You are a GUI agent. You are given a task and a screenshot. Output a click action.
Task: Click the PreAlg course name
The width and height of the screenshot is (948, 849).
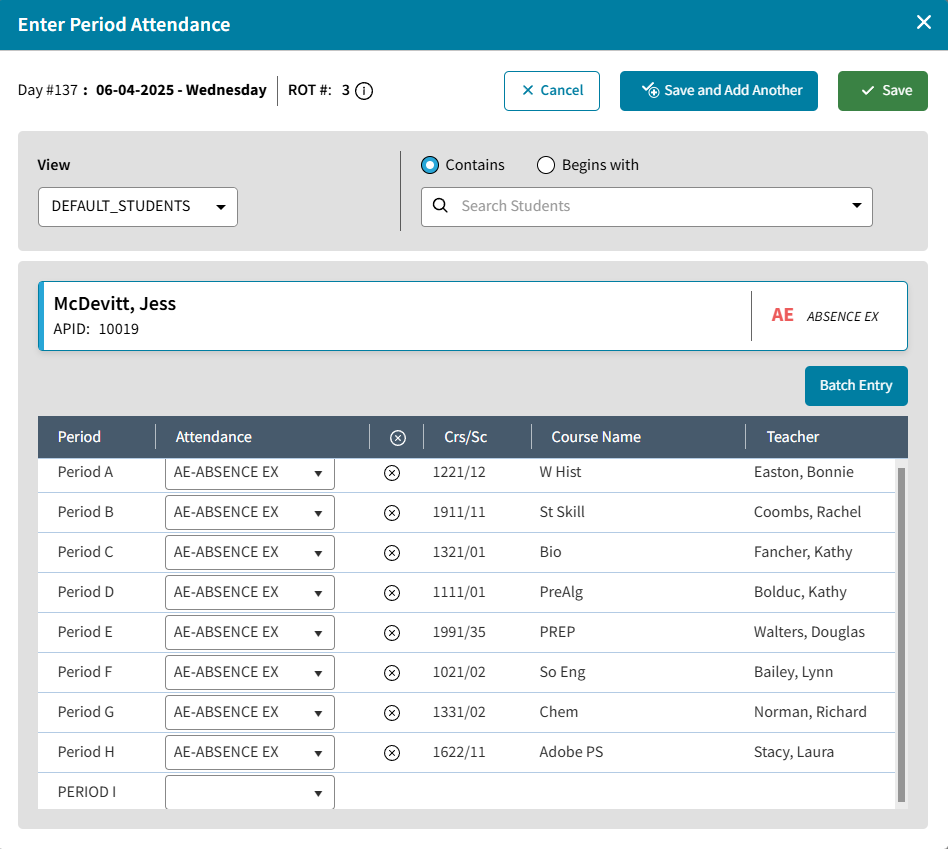pyautogui.click(x=561, y=592)
